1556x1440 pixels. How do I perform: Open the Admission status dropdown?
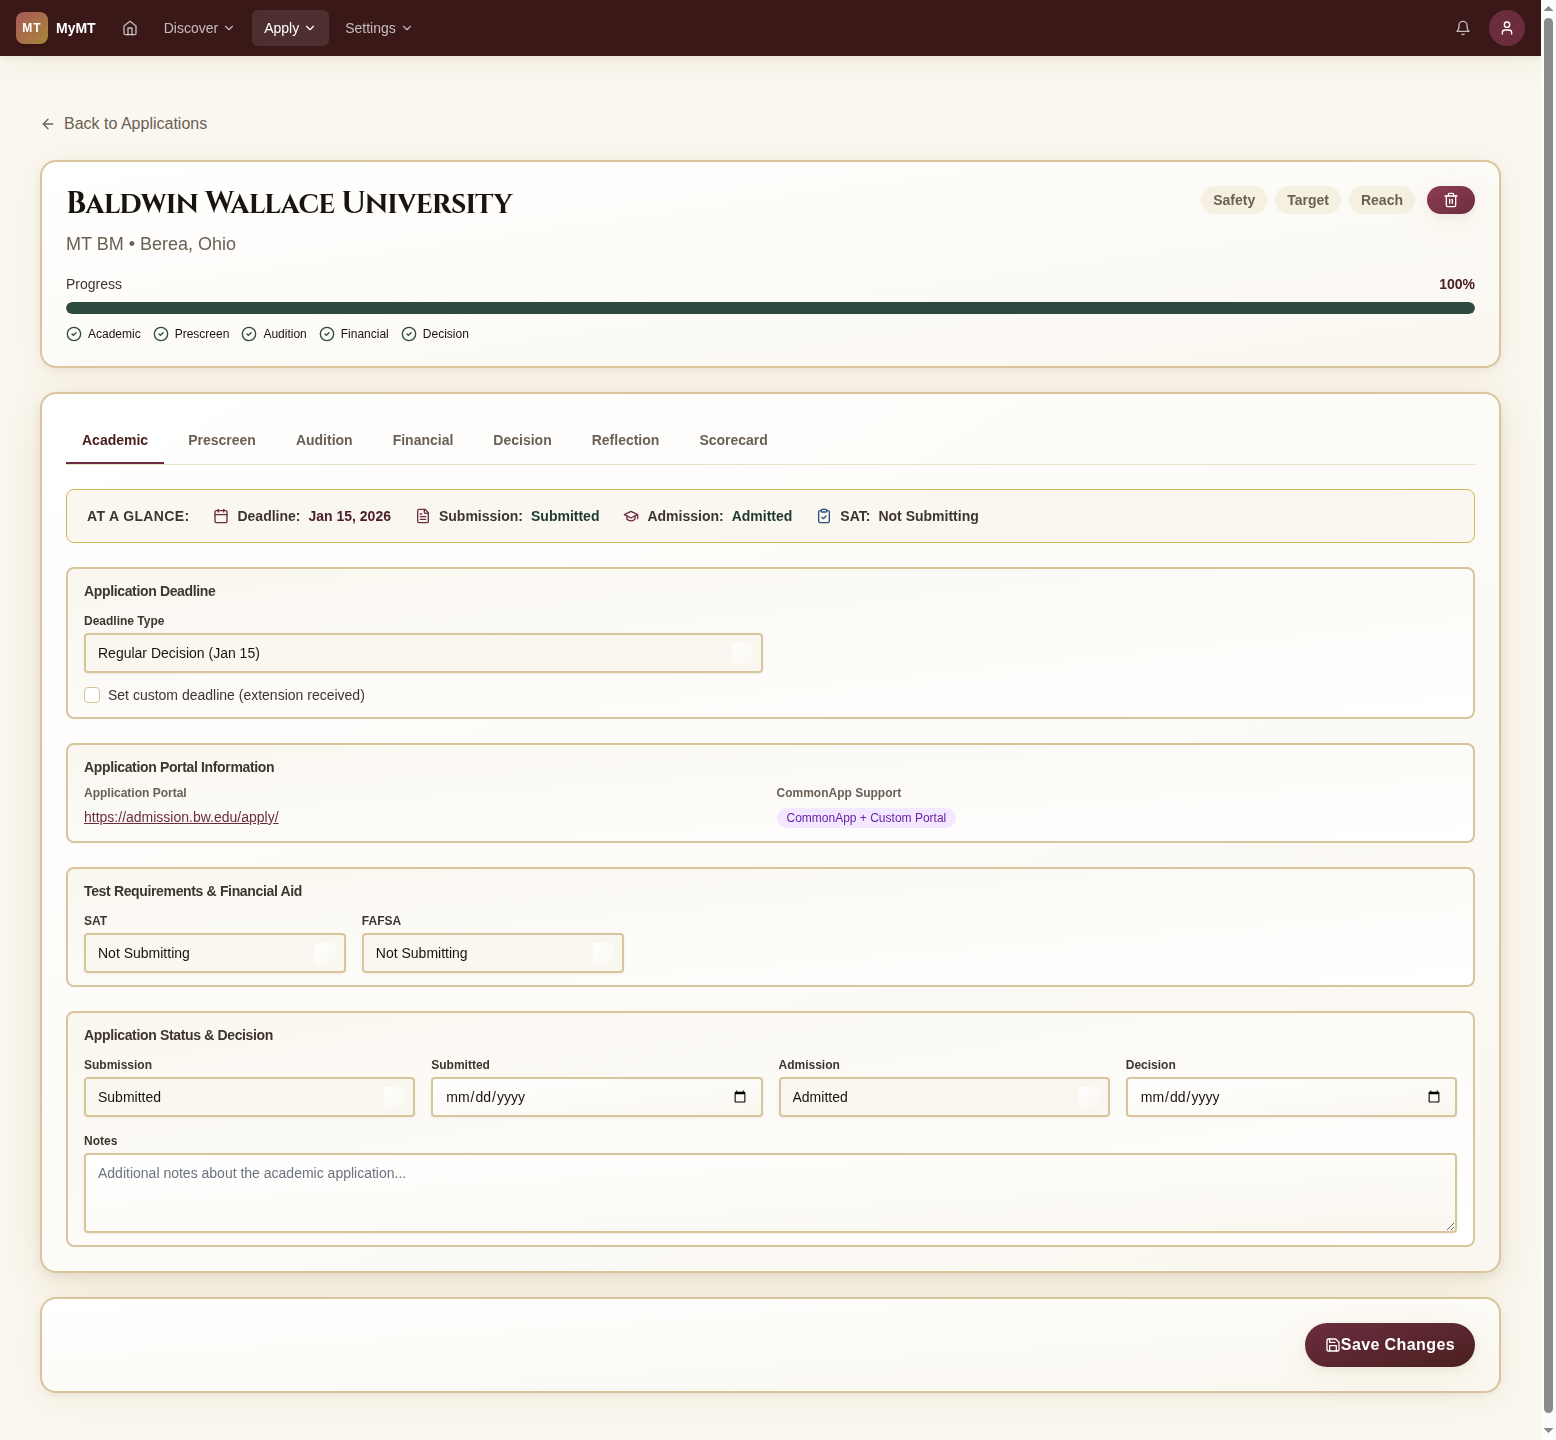[943, 1097]
